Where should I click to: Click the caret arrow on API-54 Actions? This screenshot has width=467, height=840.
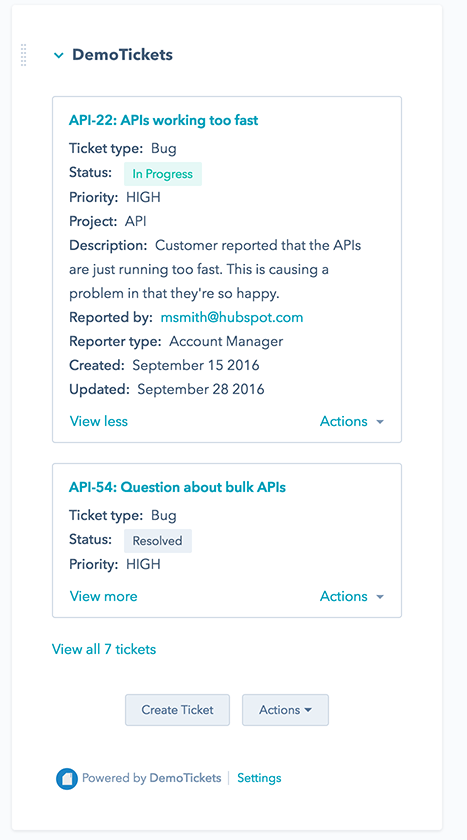[x=380, y=597]
